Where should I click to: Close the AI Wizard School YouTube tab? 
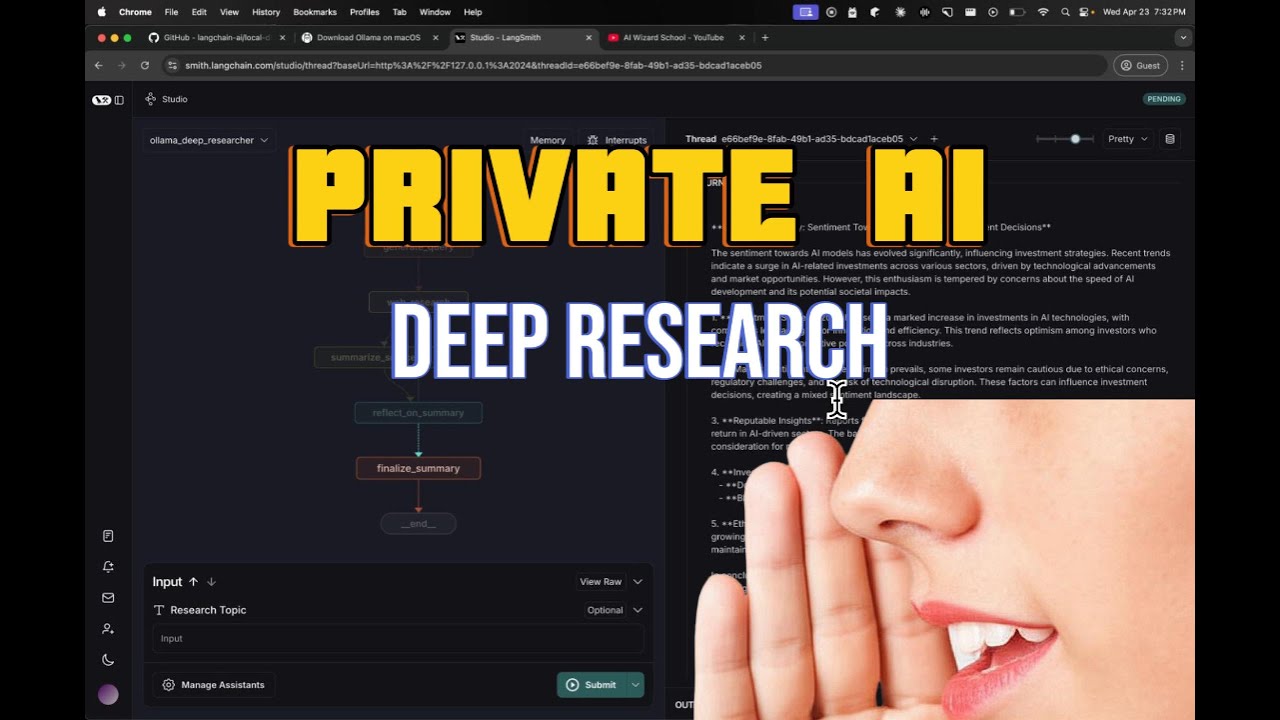742,37
